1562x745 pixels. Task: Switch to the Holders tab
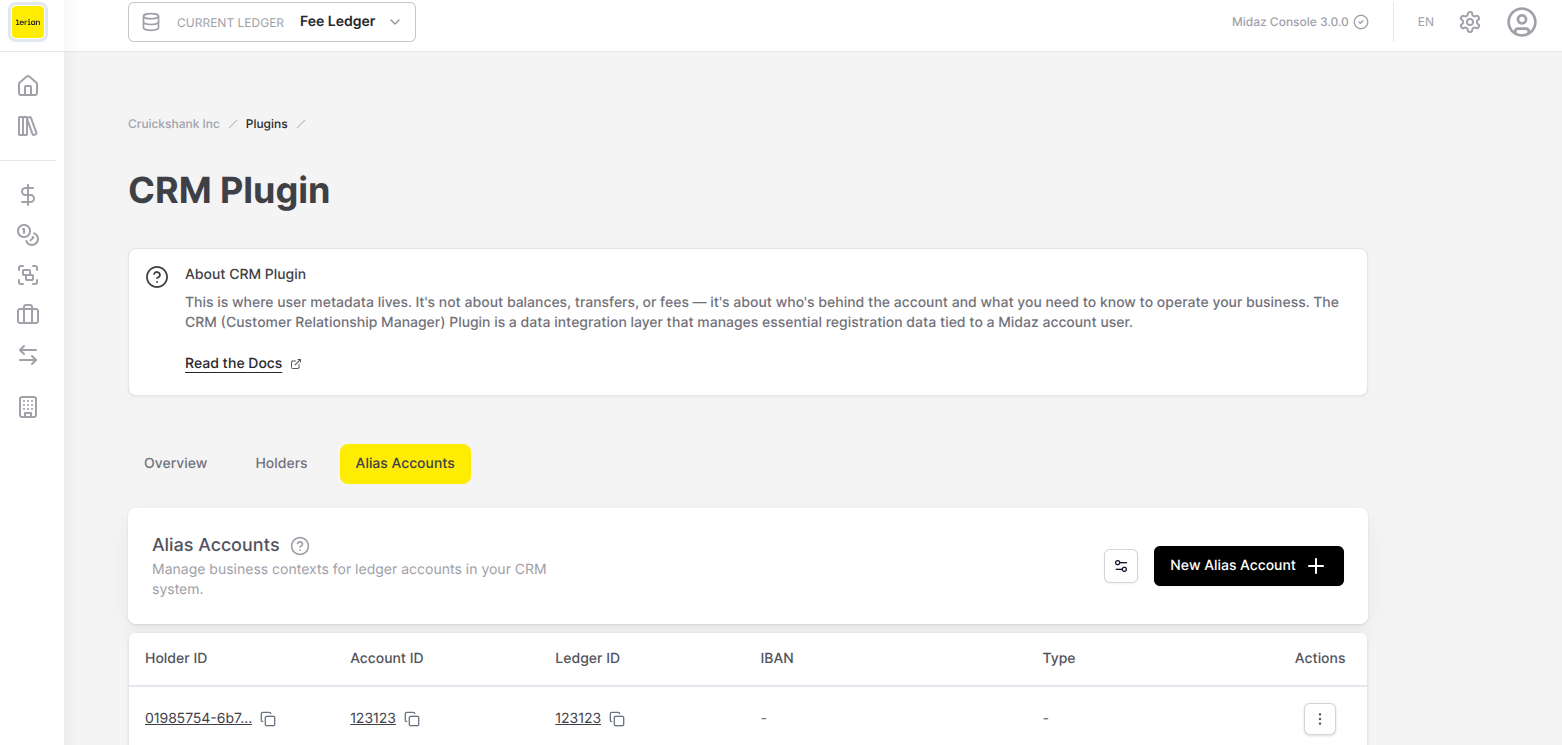pos(282,464)
